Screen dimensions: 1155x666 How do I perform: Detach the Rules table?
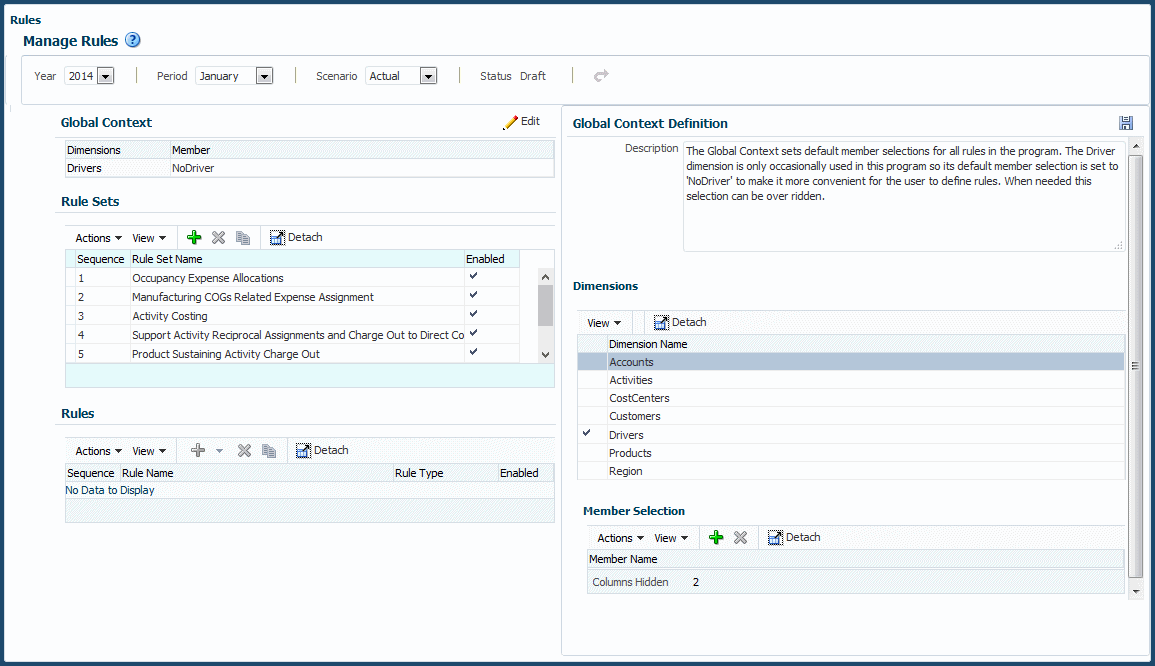(322, 450)
